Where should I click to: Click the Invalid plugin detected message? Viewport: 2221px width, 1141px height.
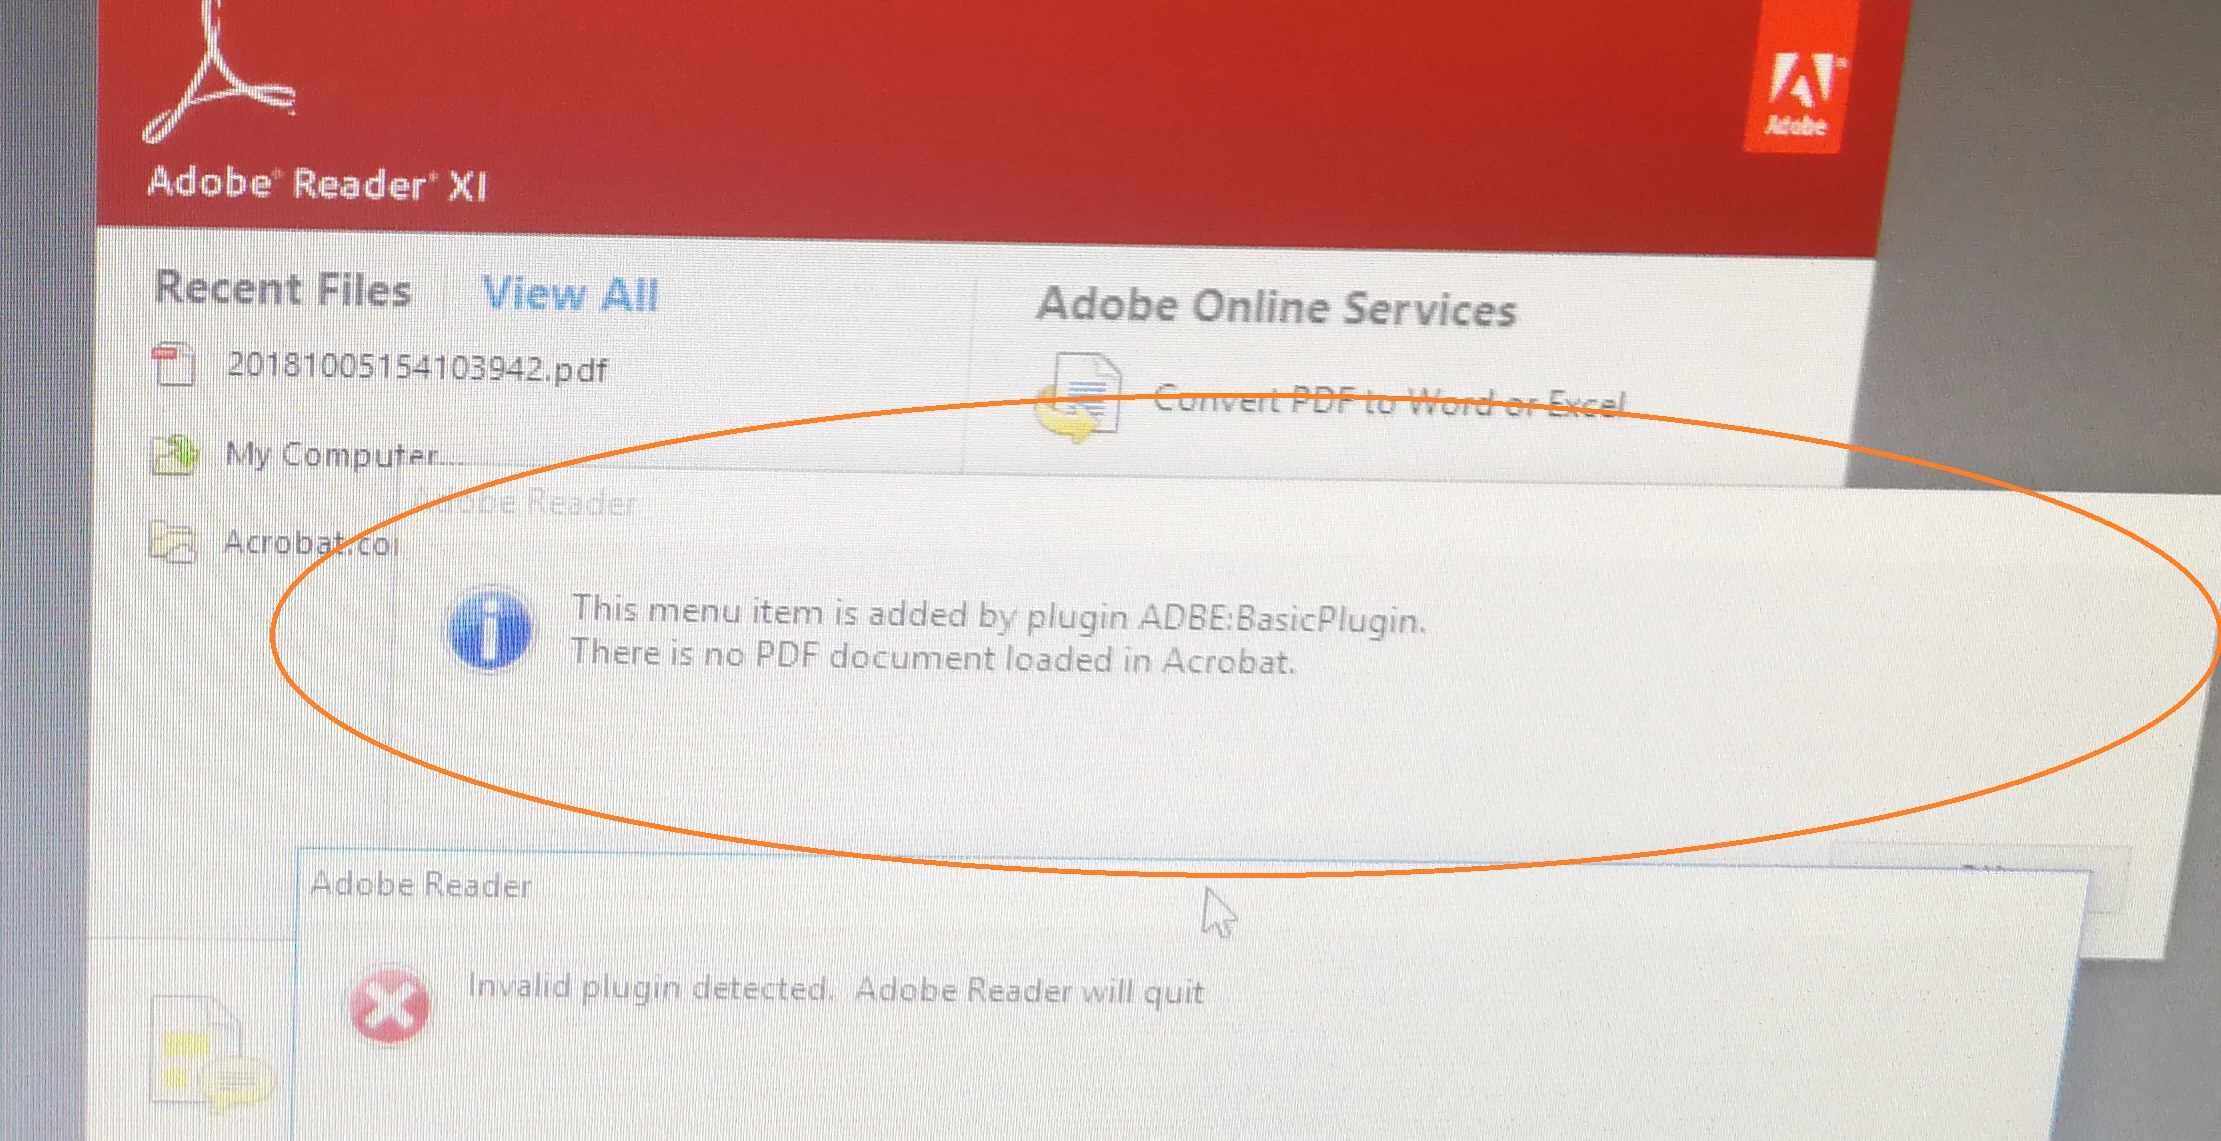tap(836, 989)
